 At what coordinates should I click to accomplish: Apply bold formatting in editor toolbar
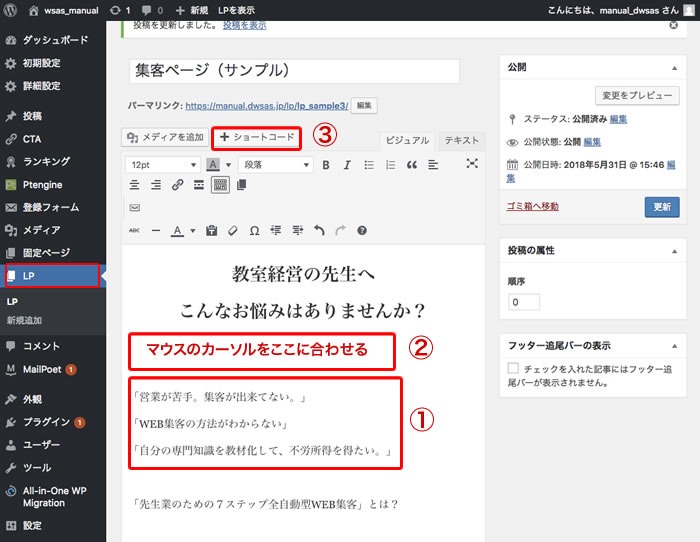pyautogui.click(x=326, y=164)
